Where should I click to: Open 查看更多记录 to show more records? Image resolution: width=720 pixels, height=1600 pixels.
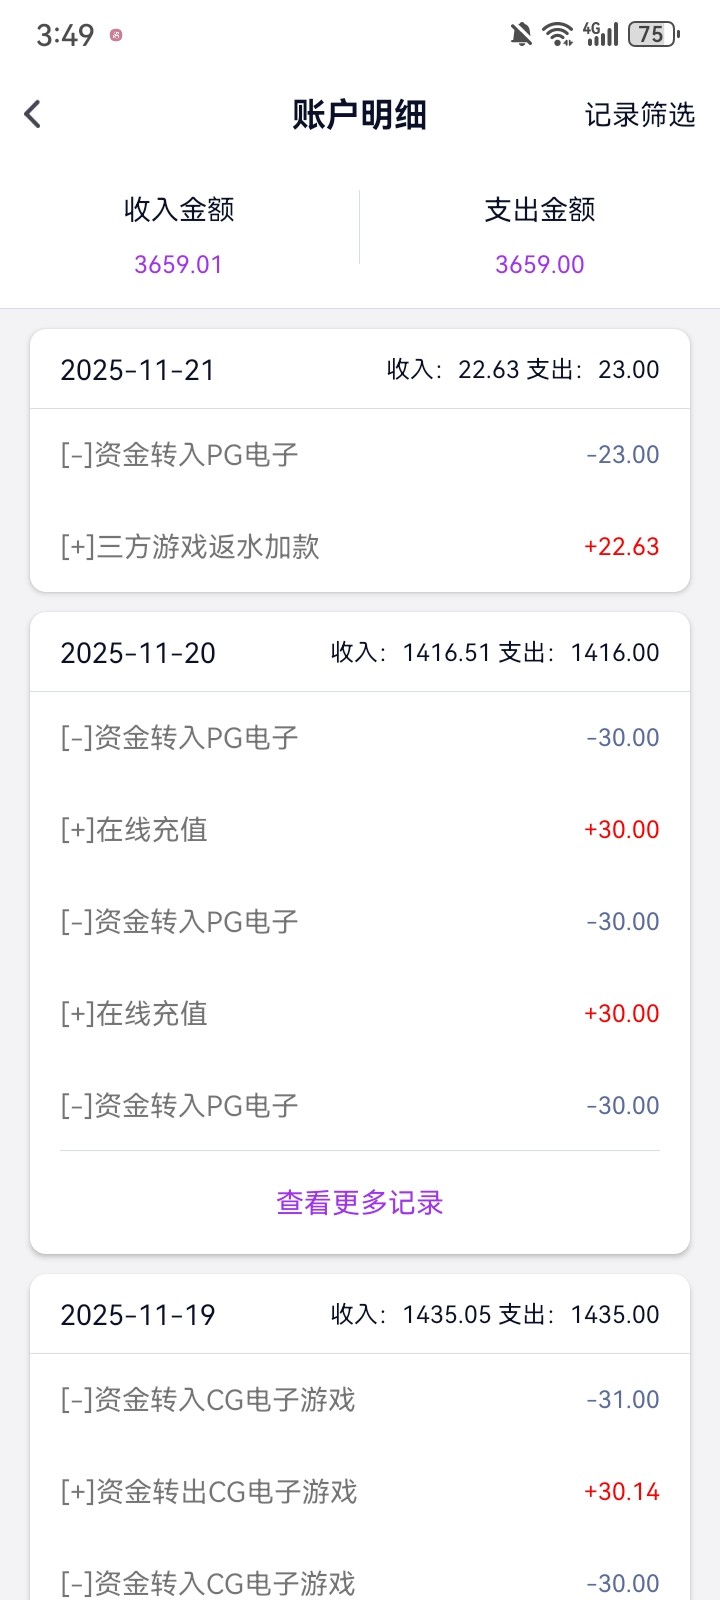360,1202
